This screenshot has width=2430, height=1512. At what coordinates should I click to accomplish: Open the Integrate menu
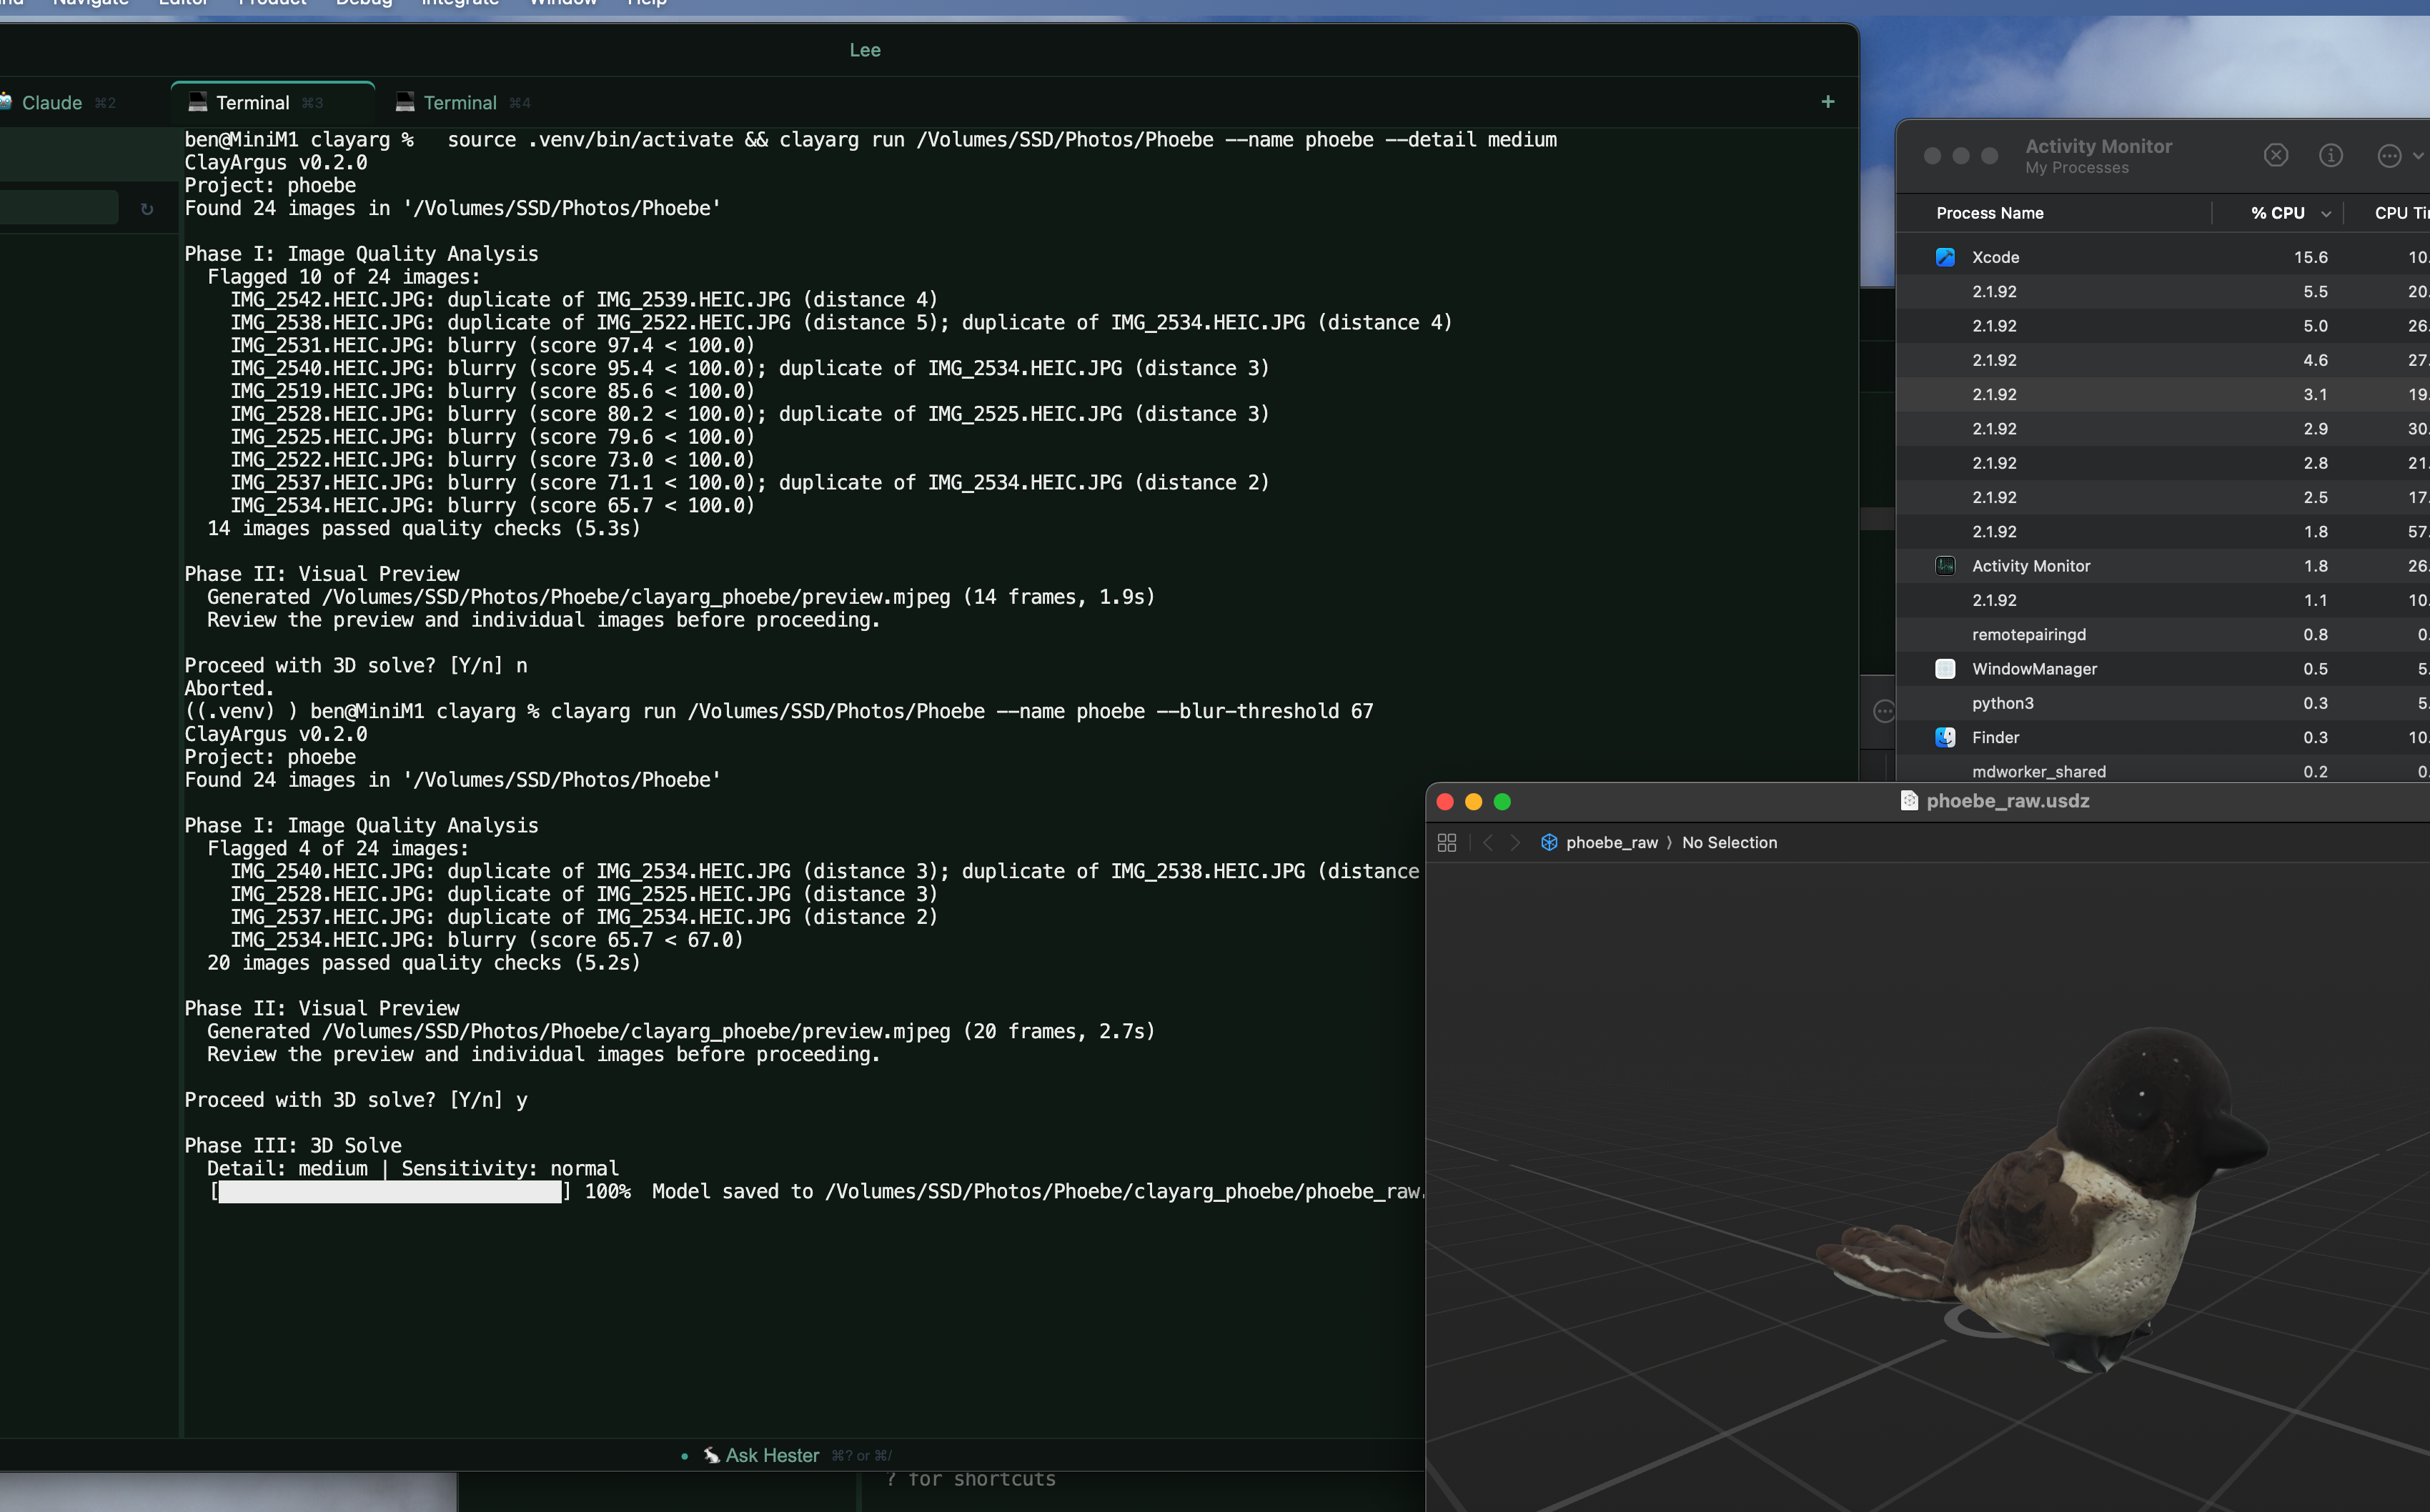click(x=459, y=3)
